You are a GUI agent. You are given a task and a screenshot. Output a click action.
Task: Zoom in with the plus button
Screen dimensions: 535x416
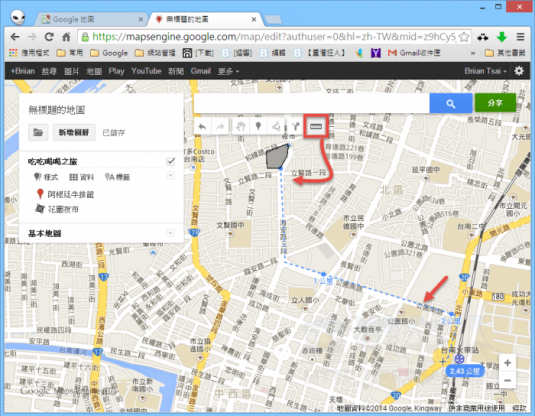coord(507,363)
